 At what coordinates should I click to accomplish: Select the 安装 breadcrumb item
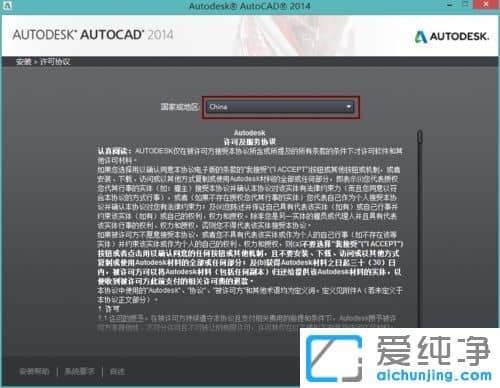(x=23, y=62)
